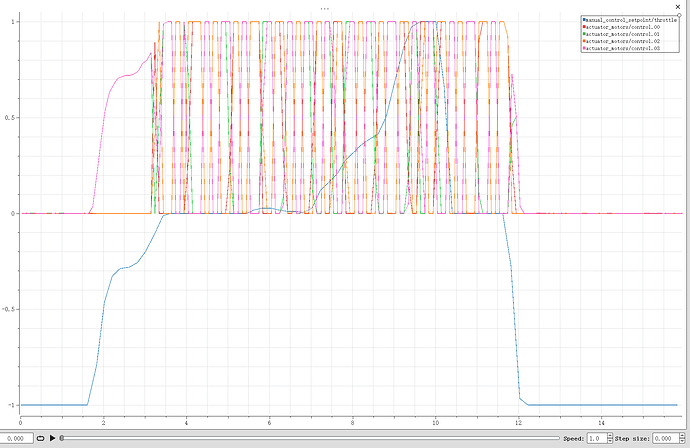Decrease the Step size with the down arrow
This screenshot has width=690, height=448.
pyautogui.click(x=683, y=441)
